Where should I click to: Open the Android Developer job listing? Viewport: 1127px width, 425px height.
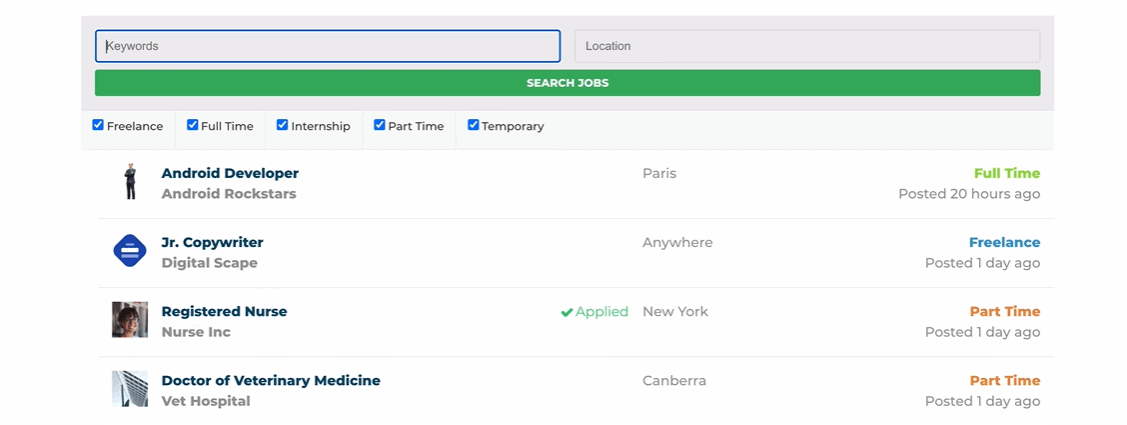pos(230,173)
